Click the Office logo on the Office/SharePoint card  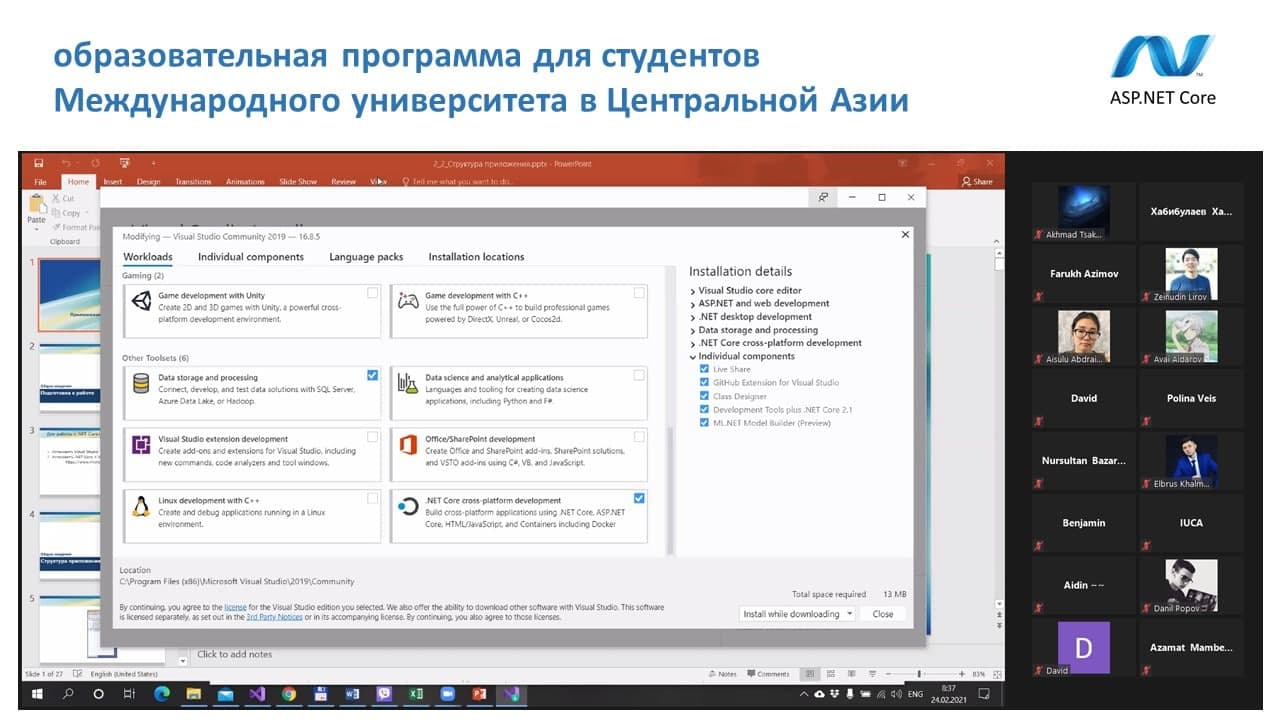pos(408,444)
